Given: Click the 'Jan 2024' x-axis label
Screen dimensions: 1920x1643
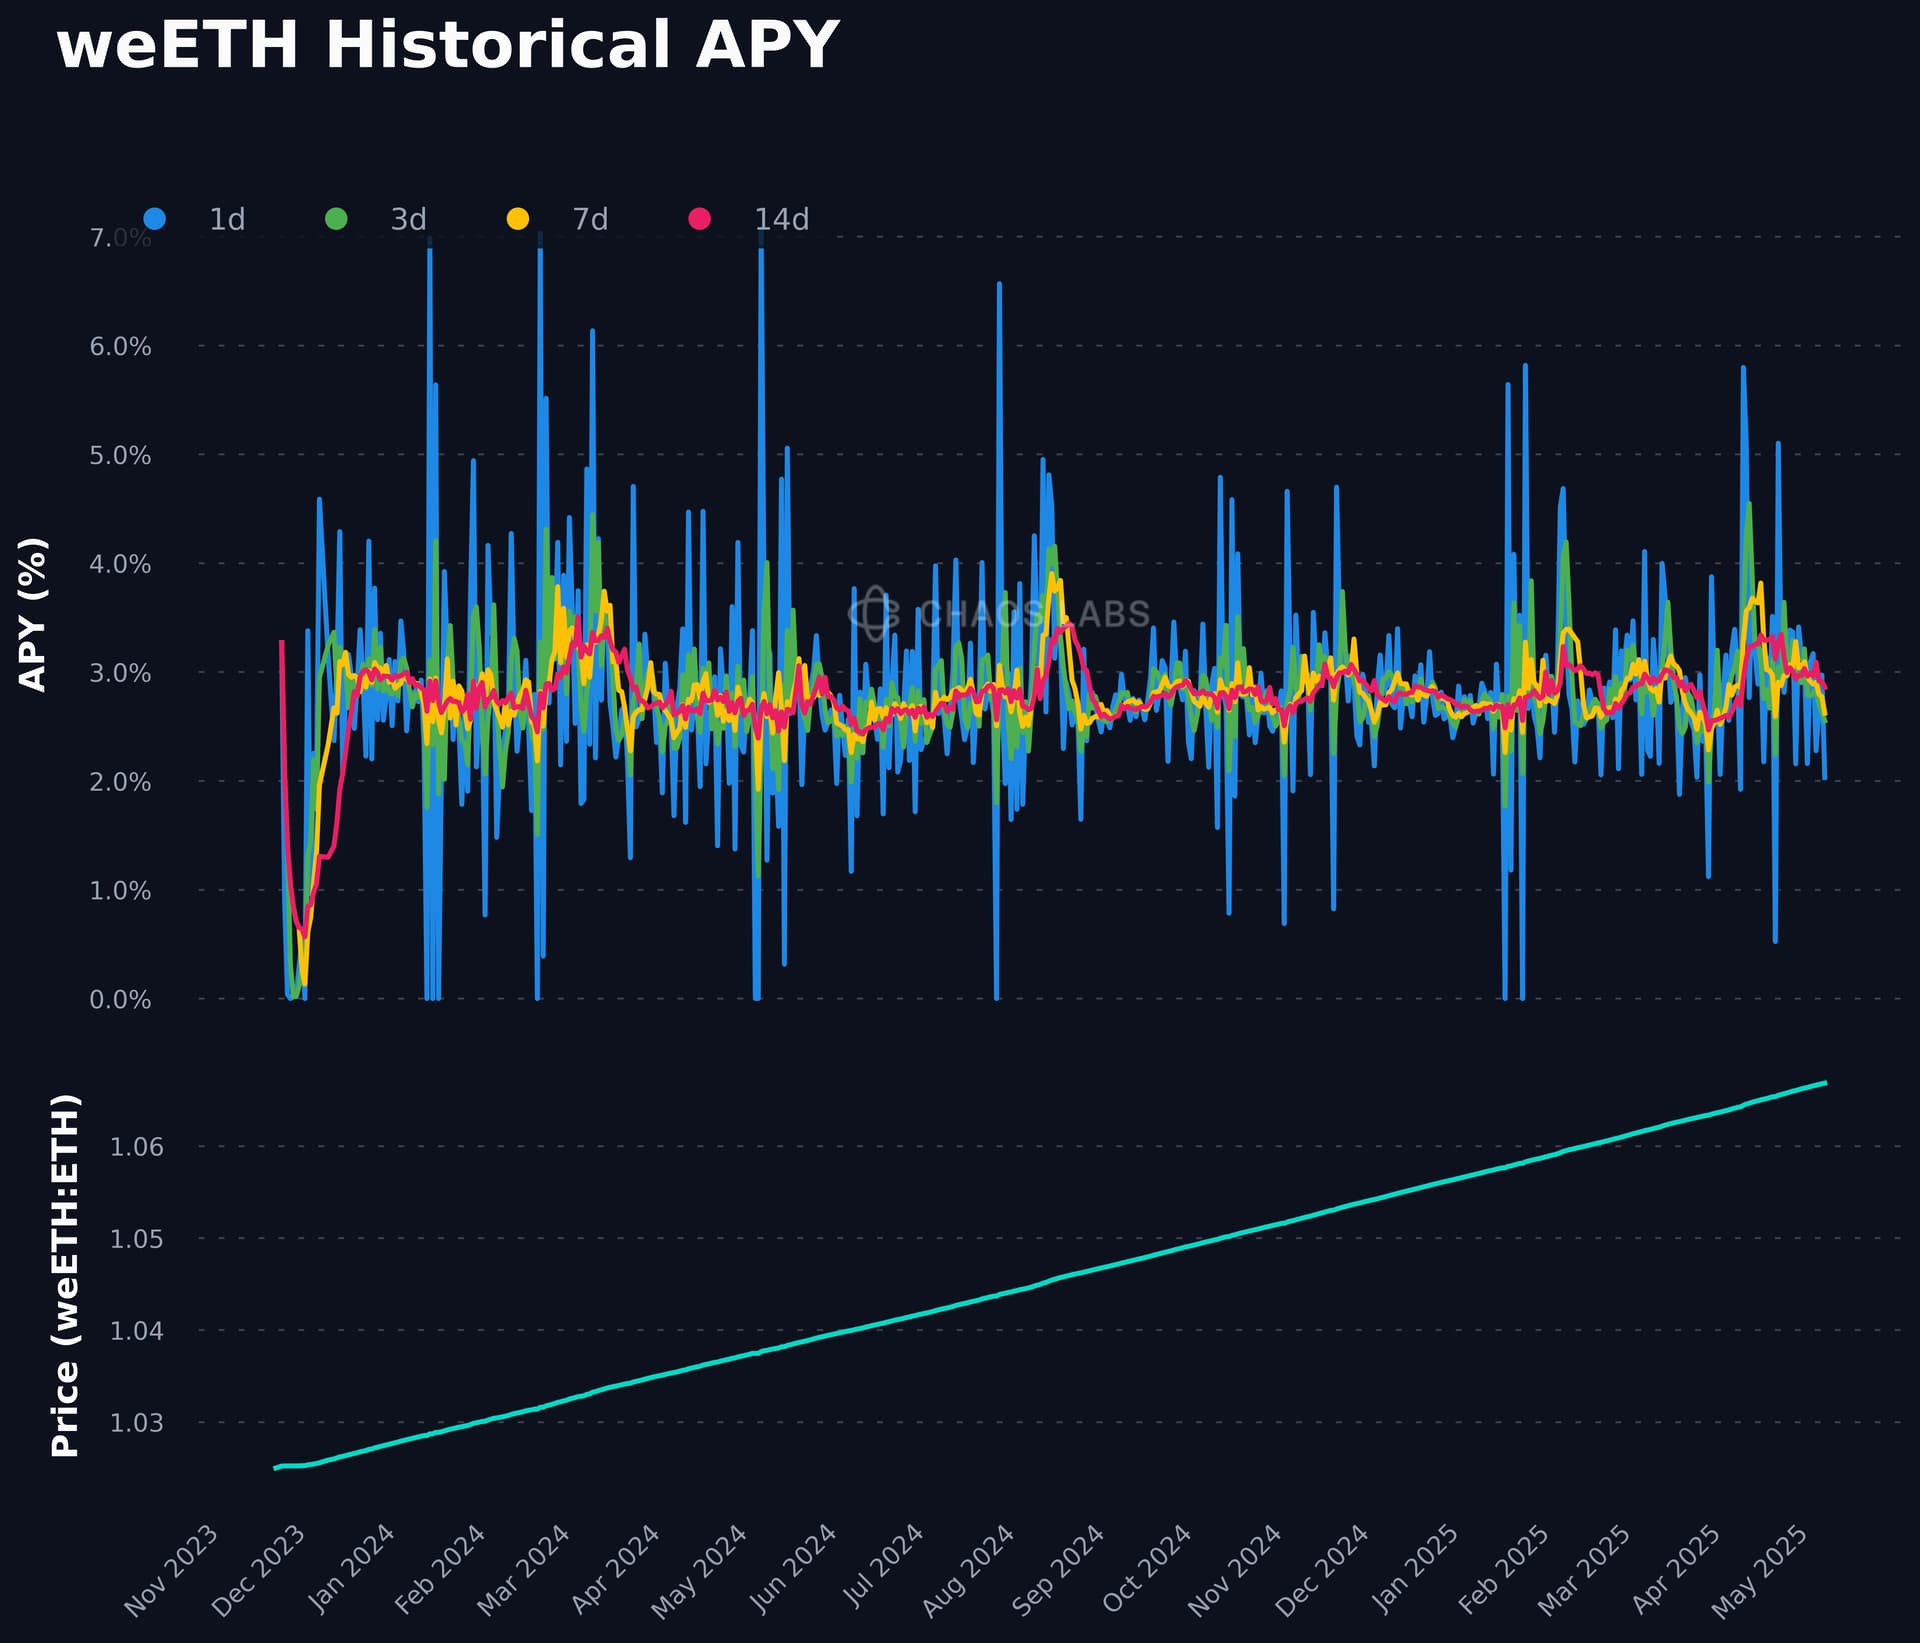Looking at the screenshot, I should [352, 1569].
